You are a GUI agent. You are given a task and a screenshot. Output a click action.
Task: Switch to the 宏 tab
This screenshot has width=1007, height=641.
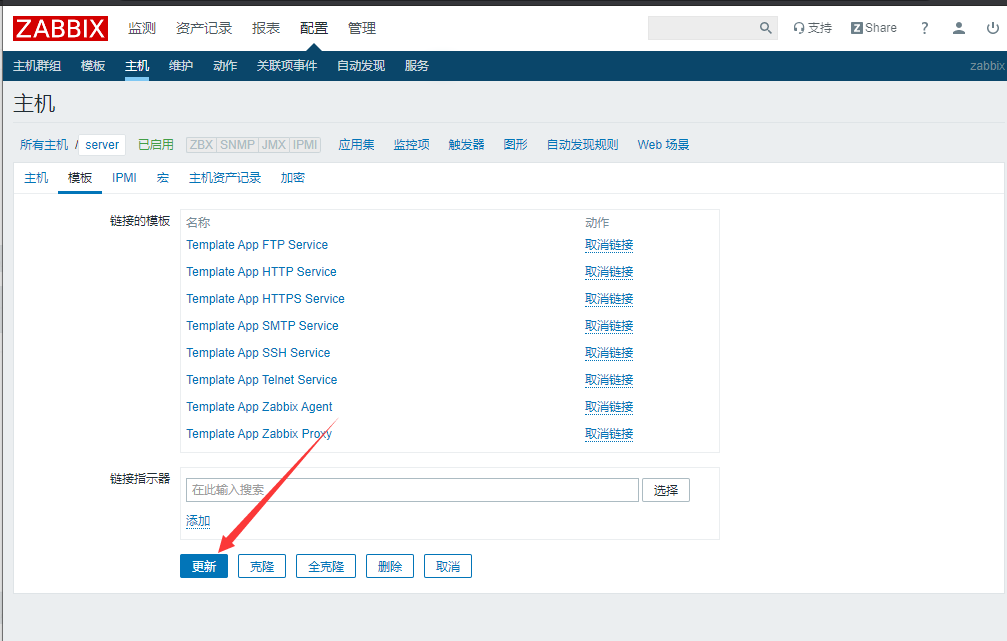tap(163, 178)
